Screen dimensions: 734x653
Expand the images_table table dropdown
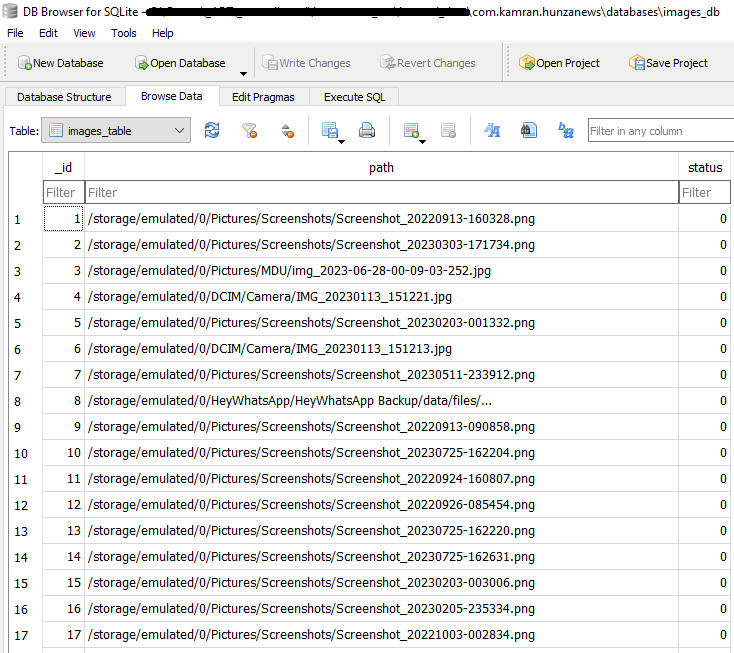(x=179, y=131)
